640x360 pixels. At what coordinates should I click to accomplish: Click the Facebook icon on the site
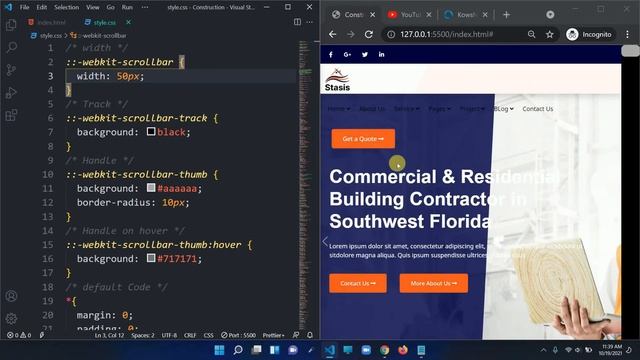click(331, 54)
